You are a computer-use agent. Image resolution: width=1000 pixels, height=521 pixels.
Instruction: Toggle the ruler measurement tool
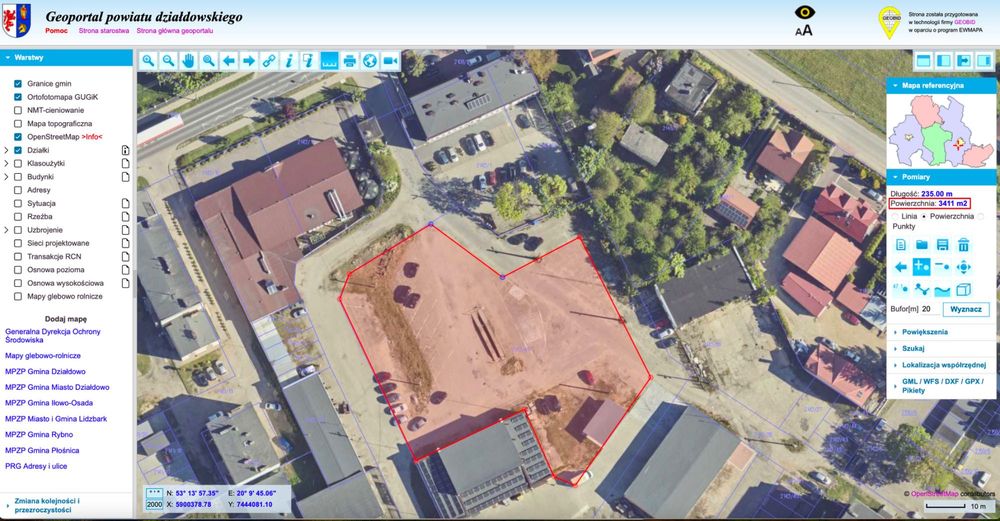[x=329, y=61]
